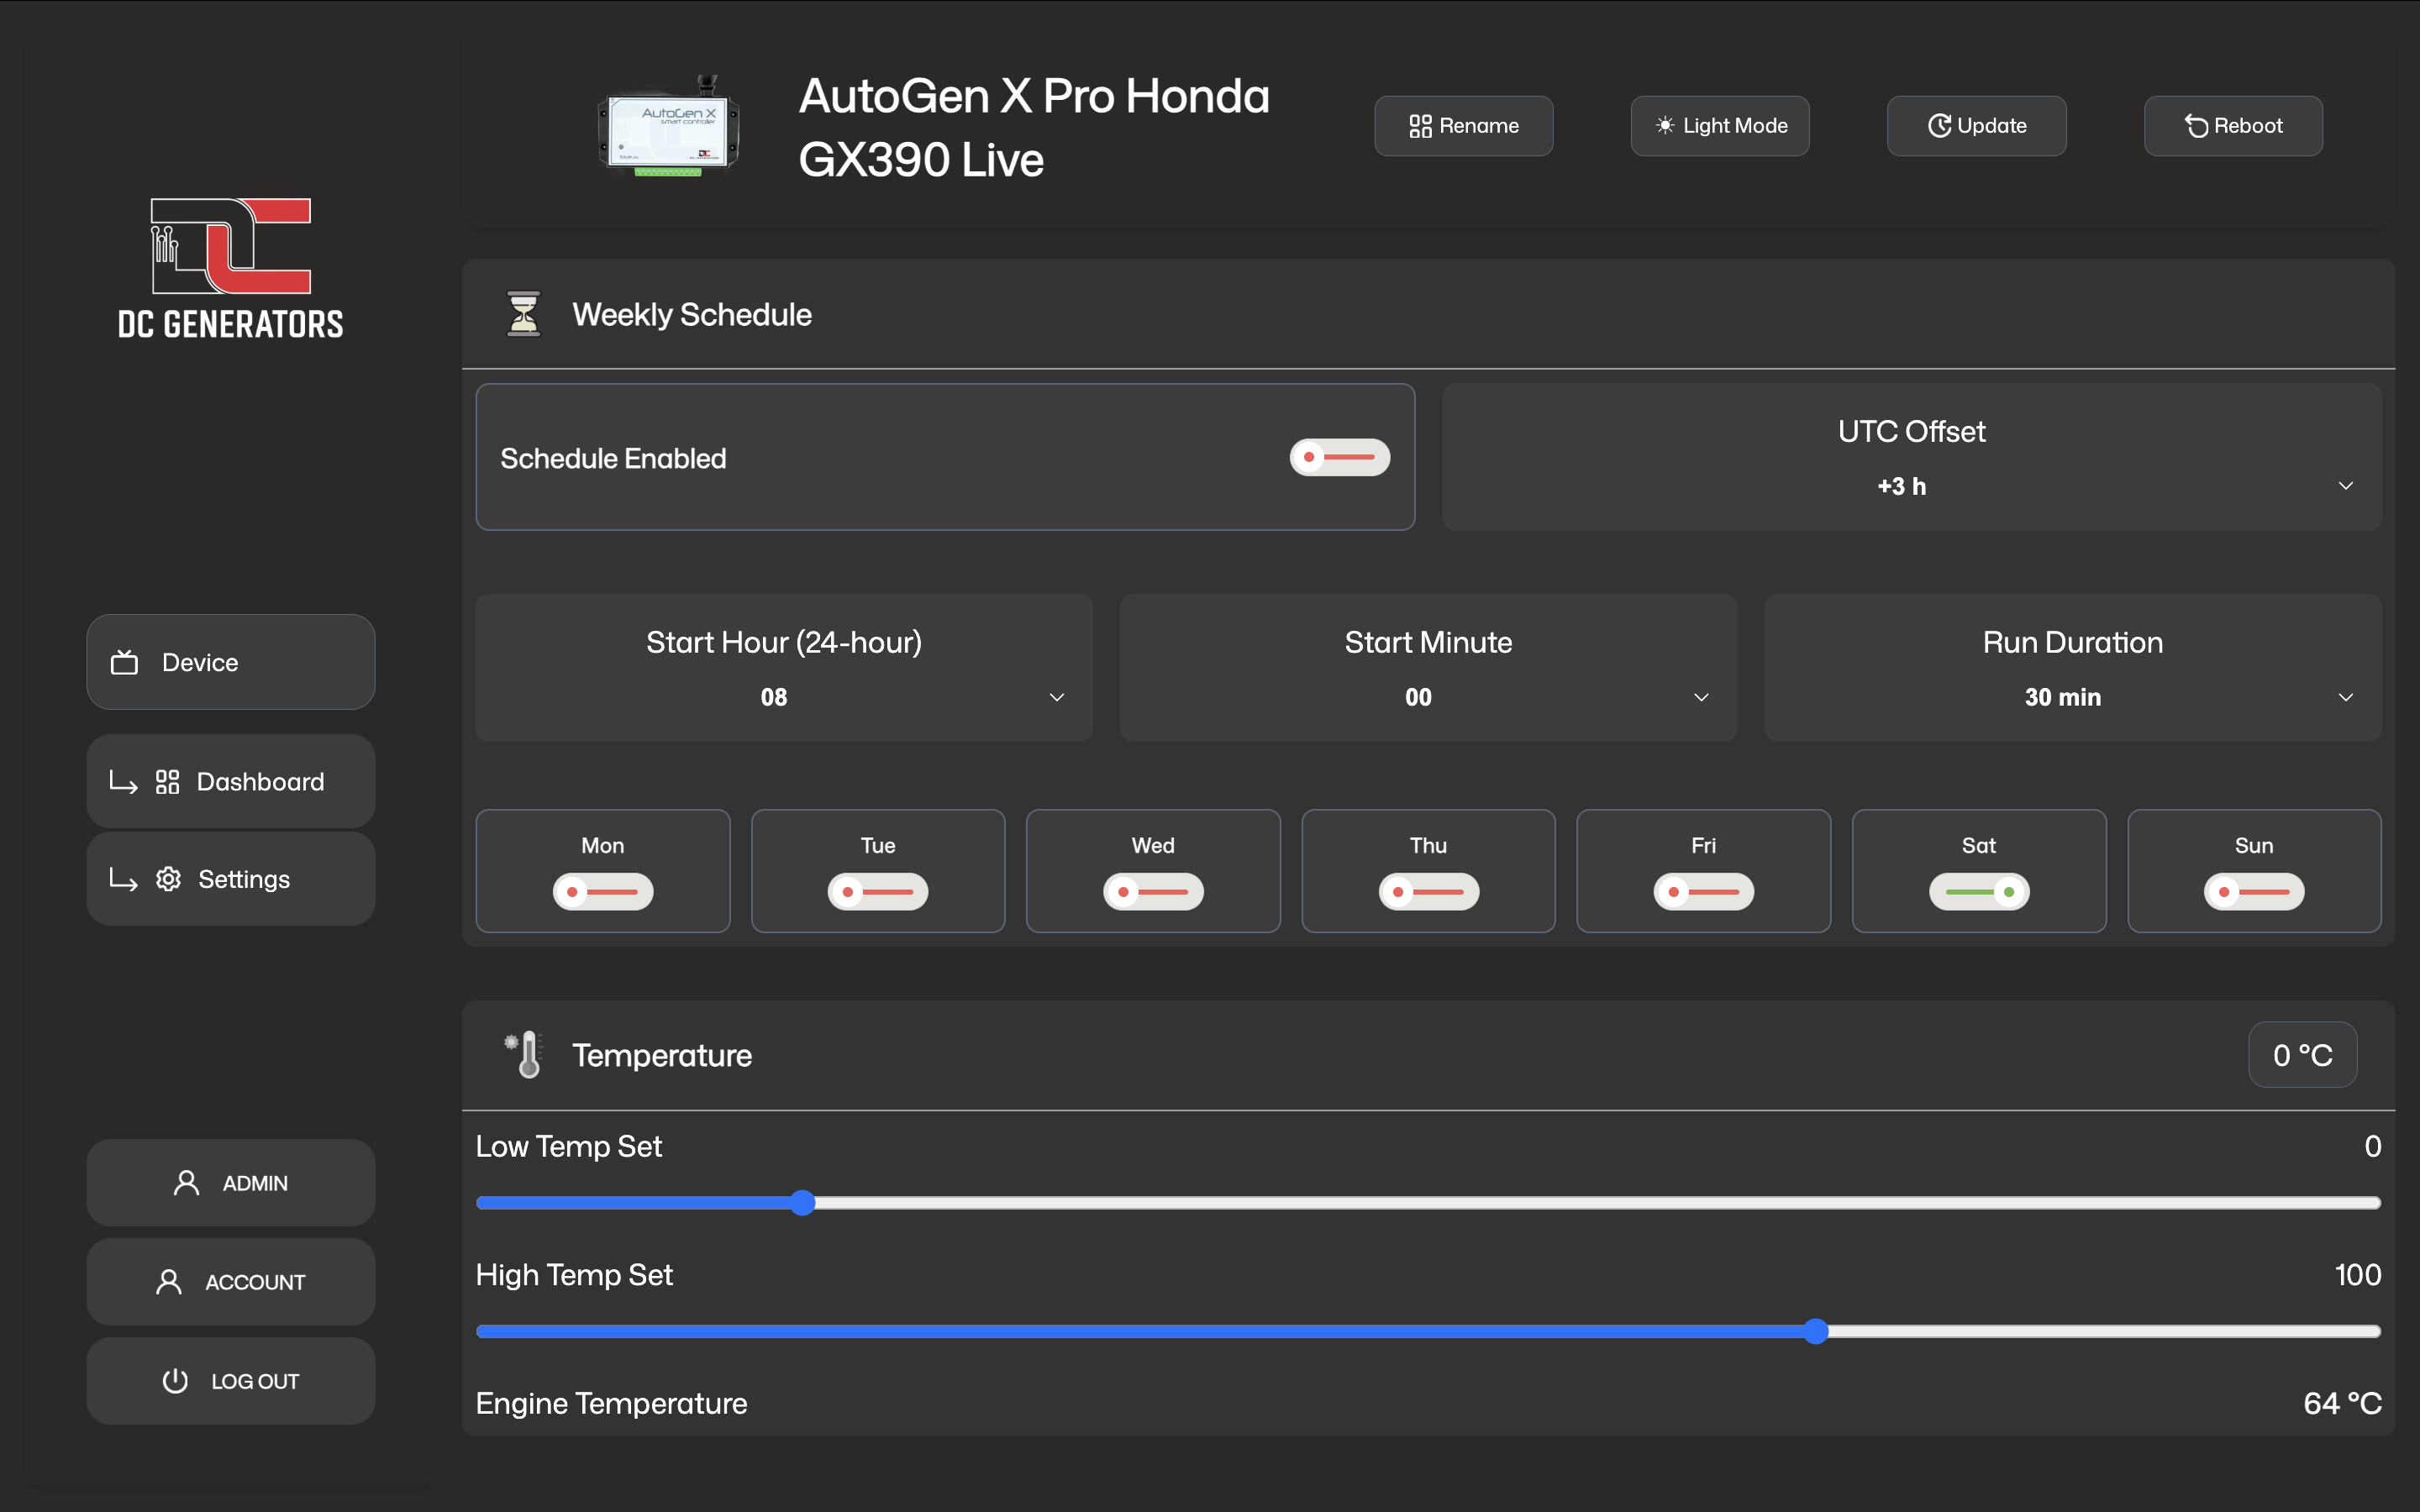The width and height of the screenshot is (2420, 1512).
Task: Click the '64 °C' engine temperature value
Action: (x=2342, y=1403)
